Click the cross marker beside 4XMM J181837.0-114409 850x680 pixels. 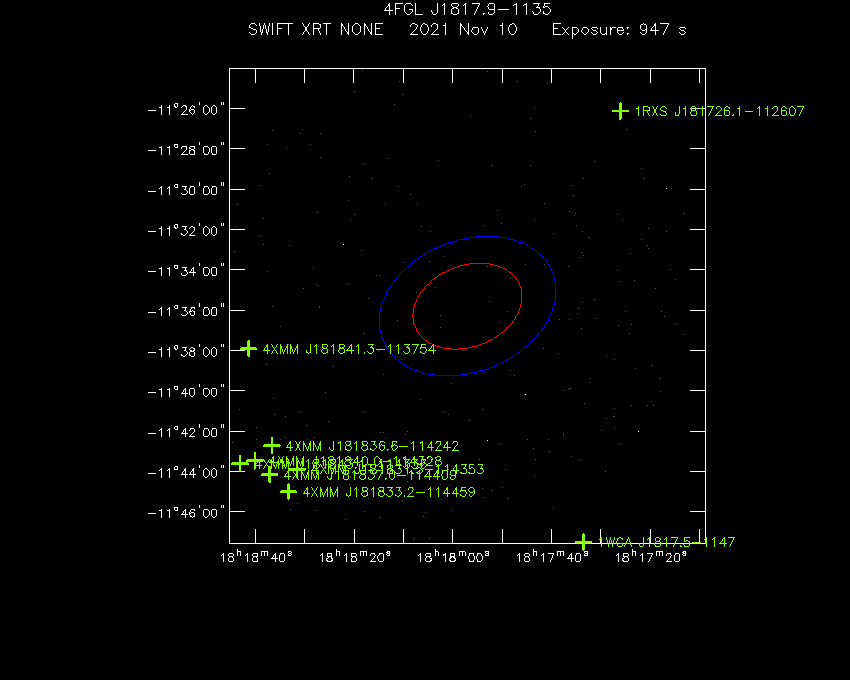coord(269,475)
